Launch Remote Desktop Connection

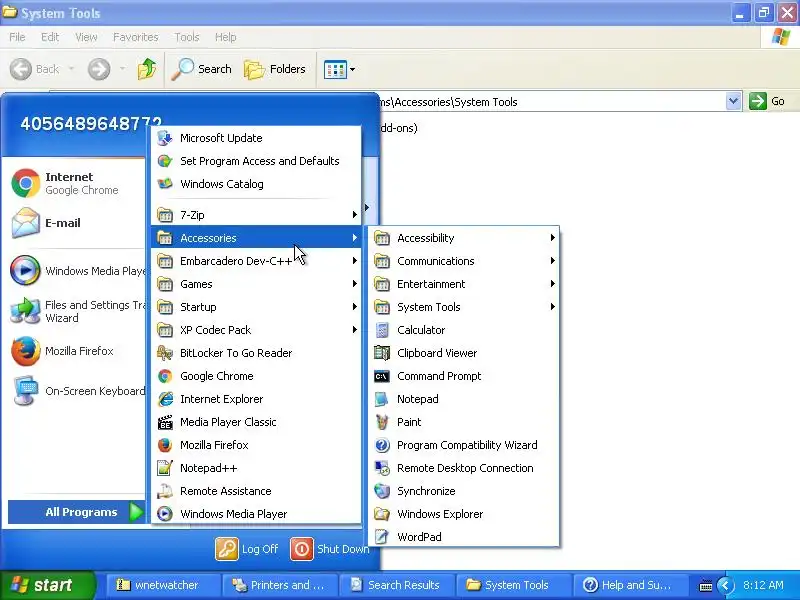point(464,468)
